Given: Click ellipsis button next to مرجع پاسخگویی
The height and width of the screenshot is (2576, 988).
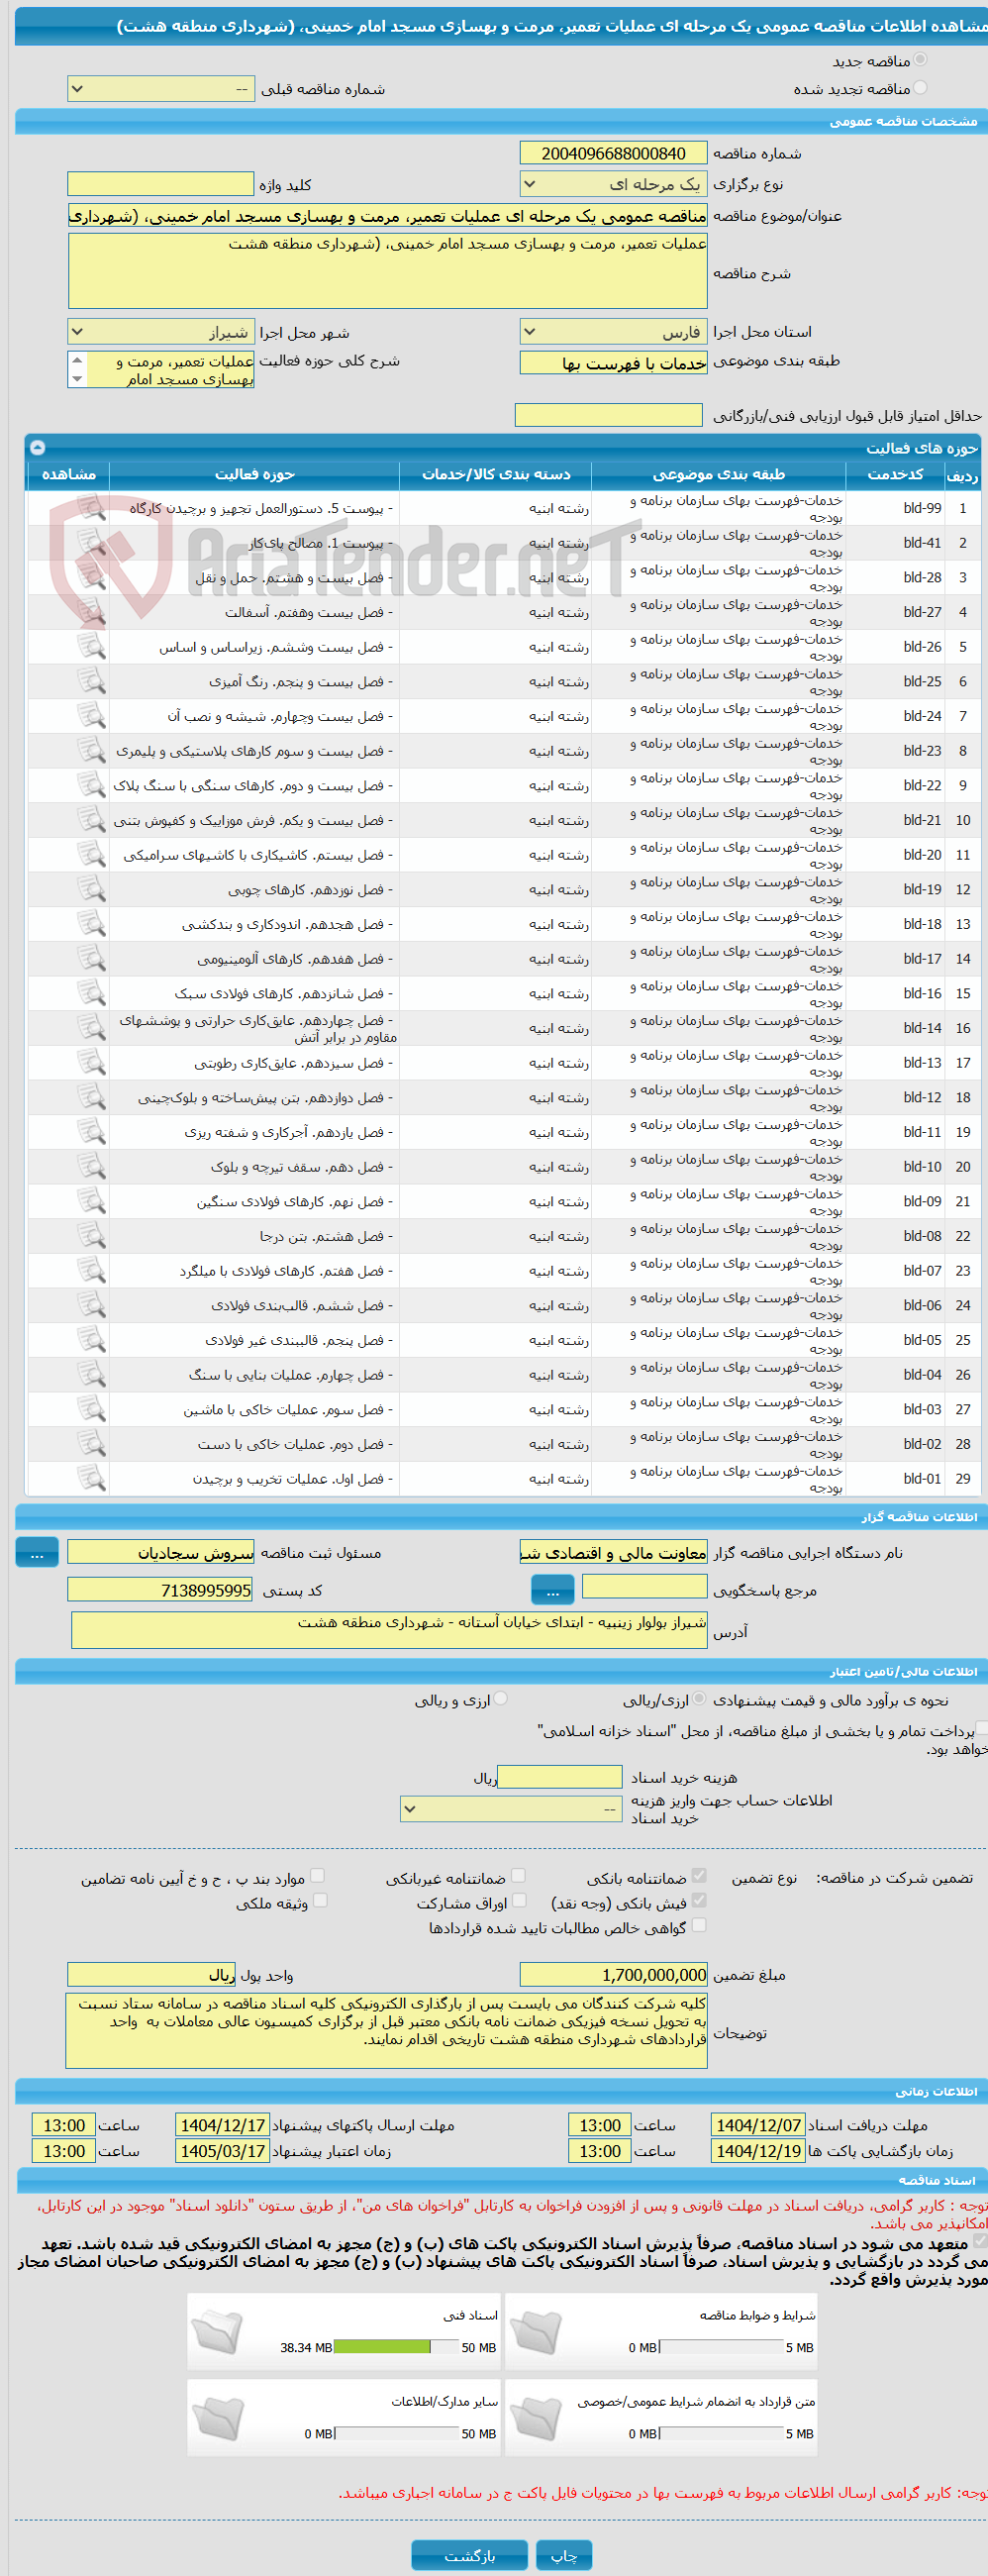Looking at the screenshot, I should tap(553, 1589).
